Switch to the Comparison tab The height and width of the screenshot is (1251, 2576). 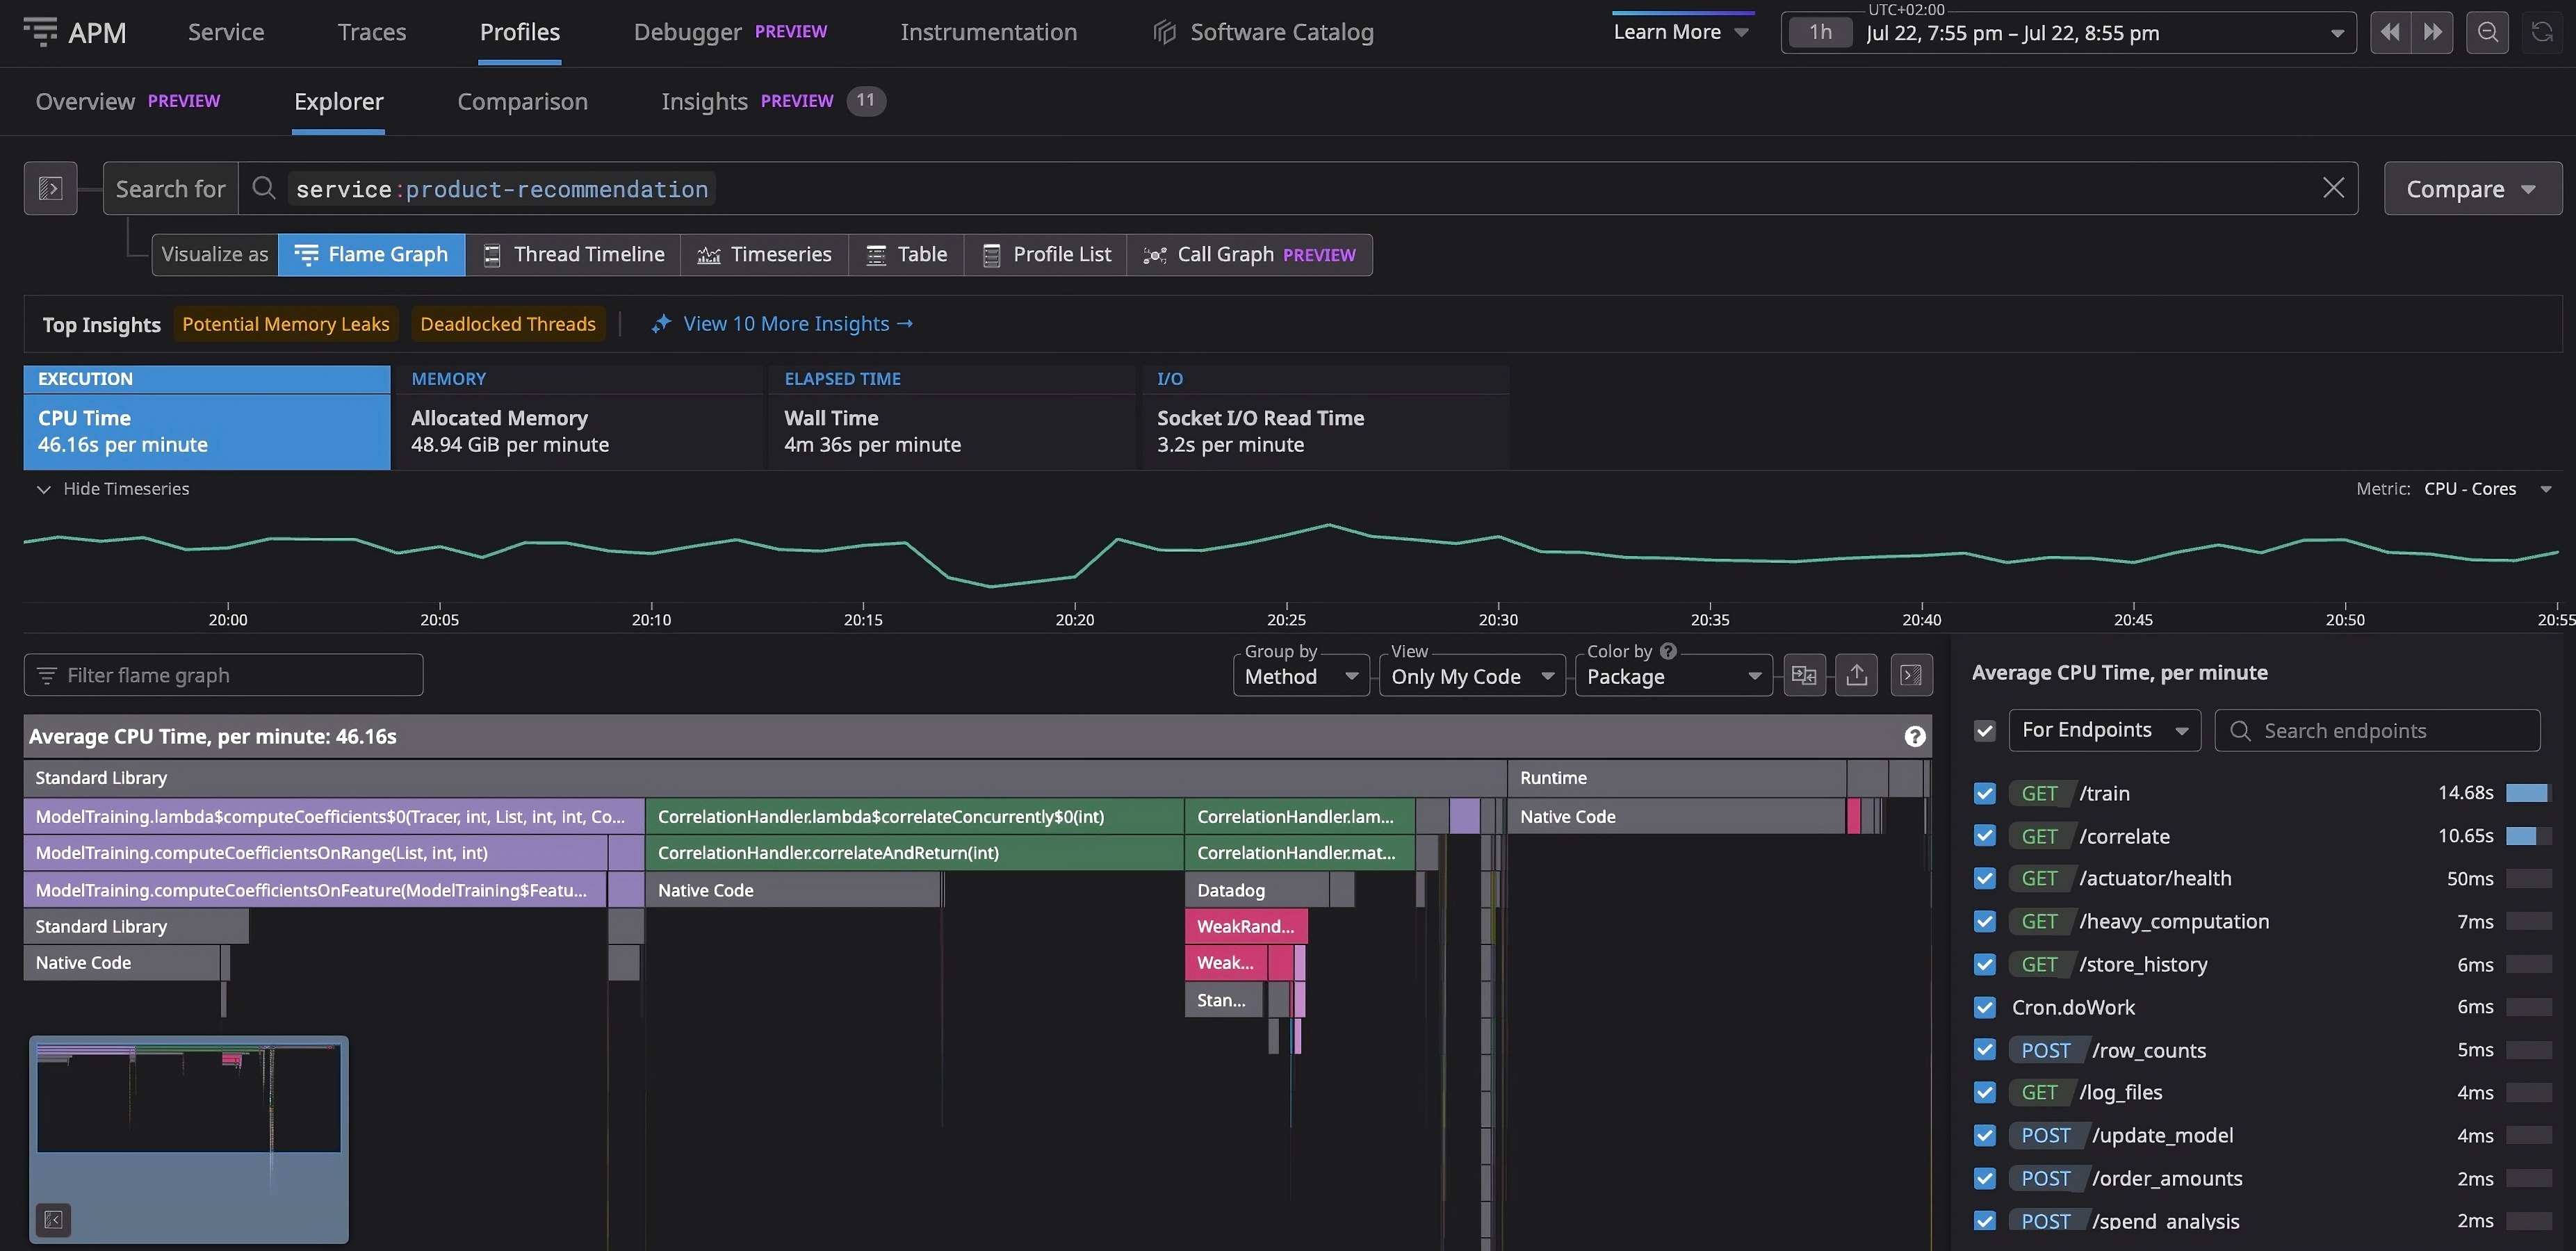pyautogui.click(x=522, y=101)
